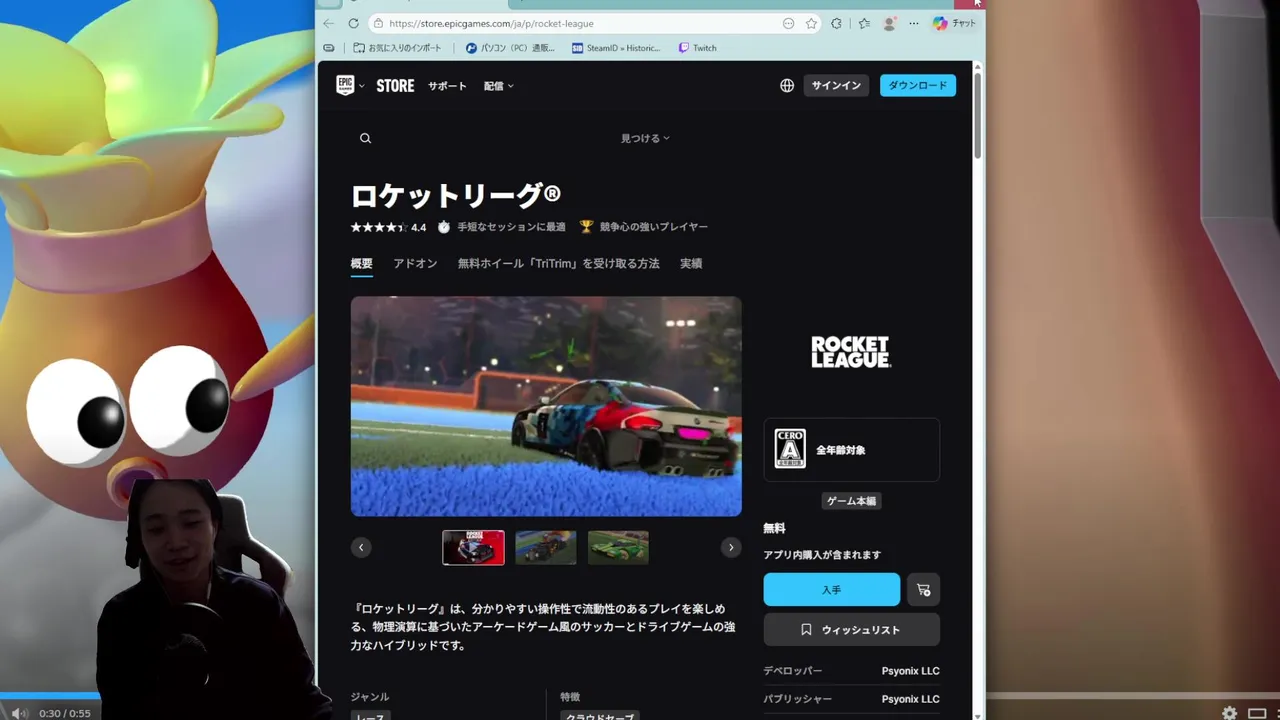Select the 概要 tab

pos(361,264)
